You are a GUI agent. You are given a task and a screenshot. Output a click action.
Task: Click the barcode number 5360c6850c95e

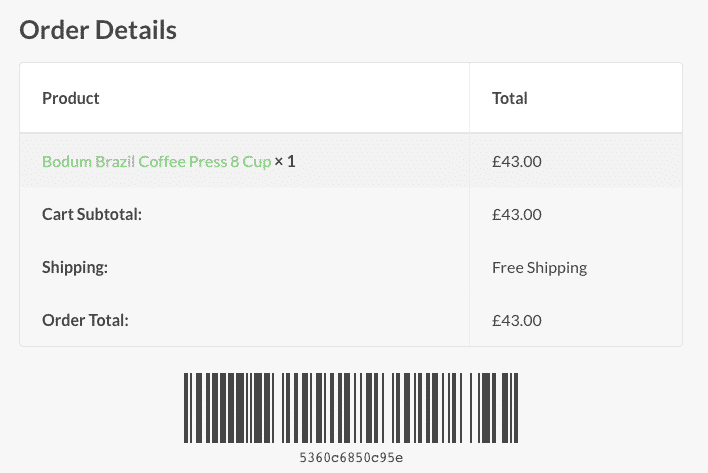coord(351,458)
